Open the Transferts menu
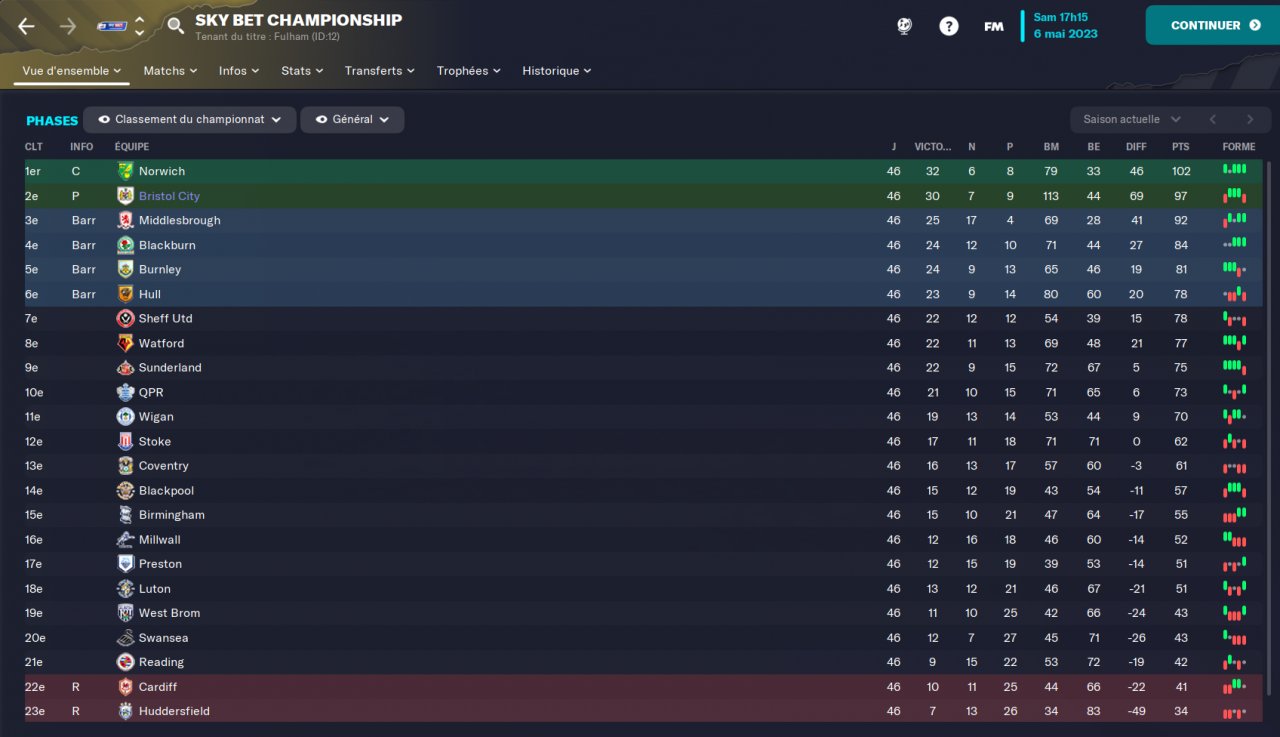 pyautogui.click(x=380, y=71)
